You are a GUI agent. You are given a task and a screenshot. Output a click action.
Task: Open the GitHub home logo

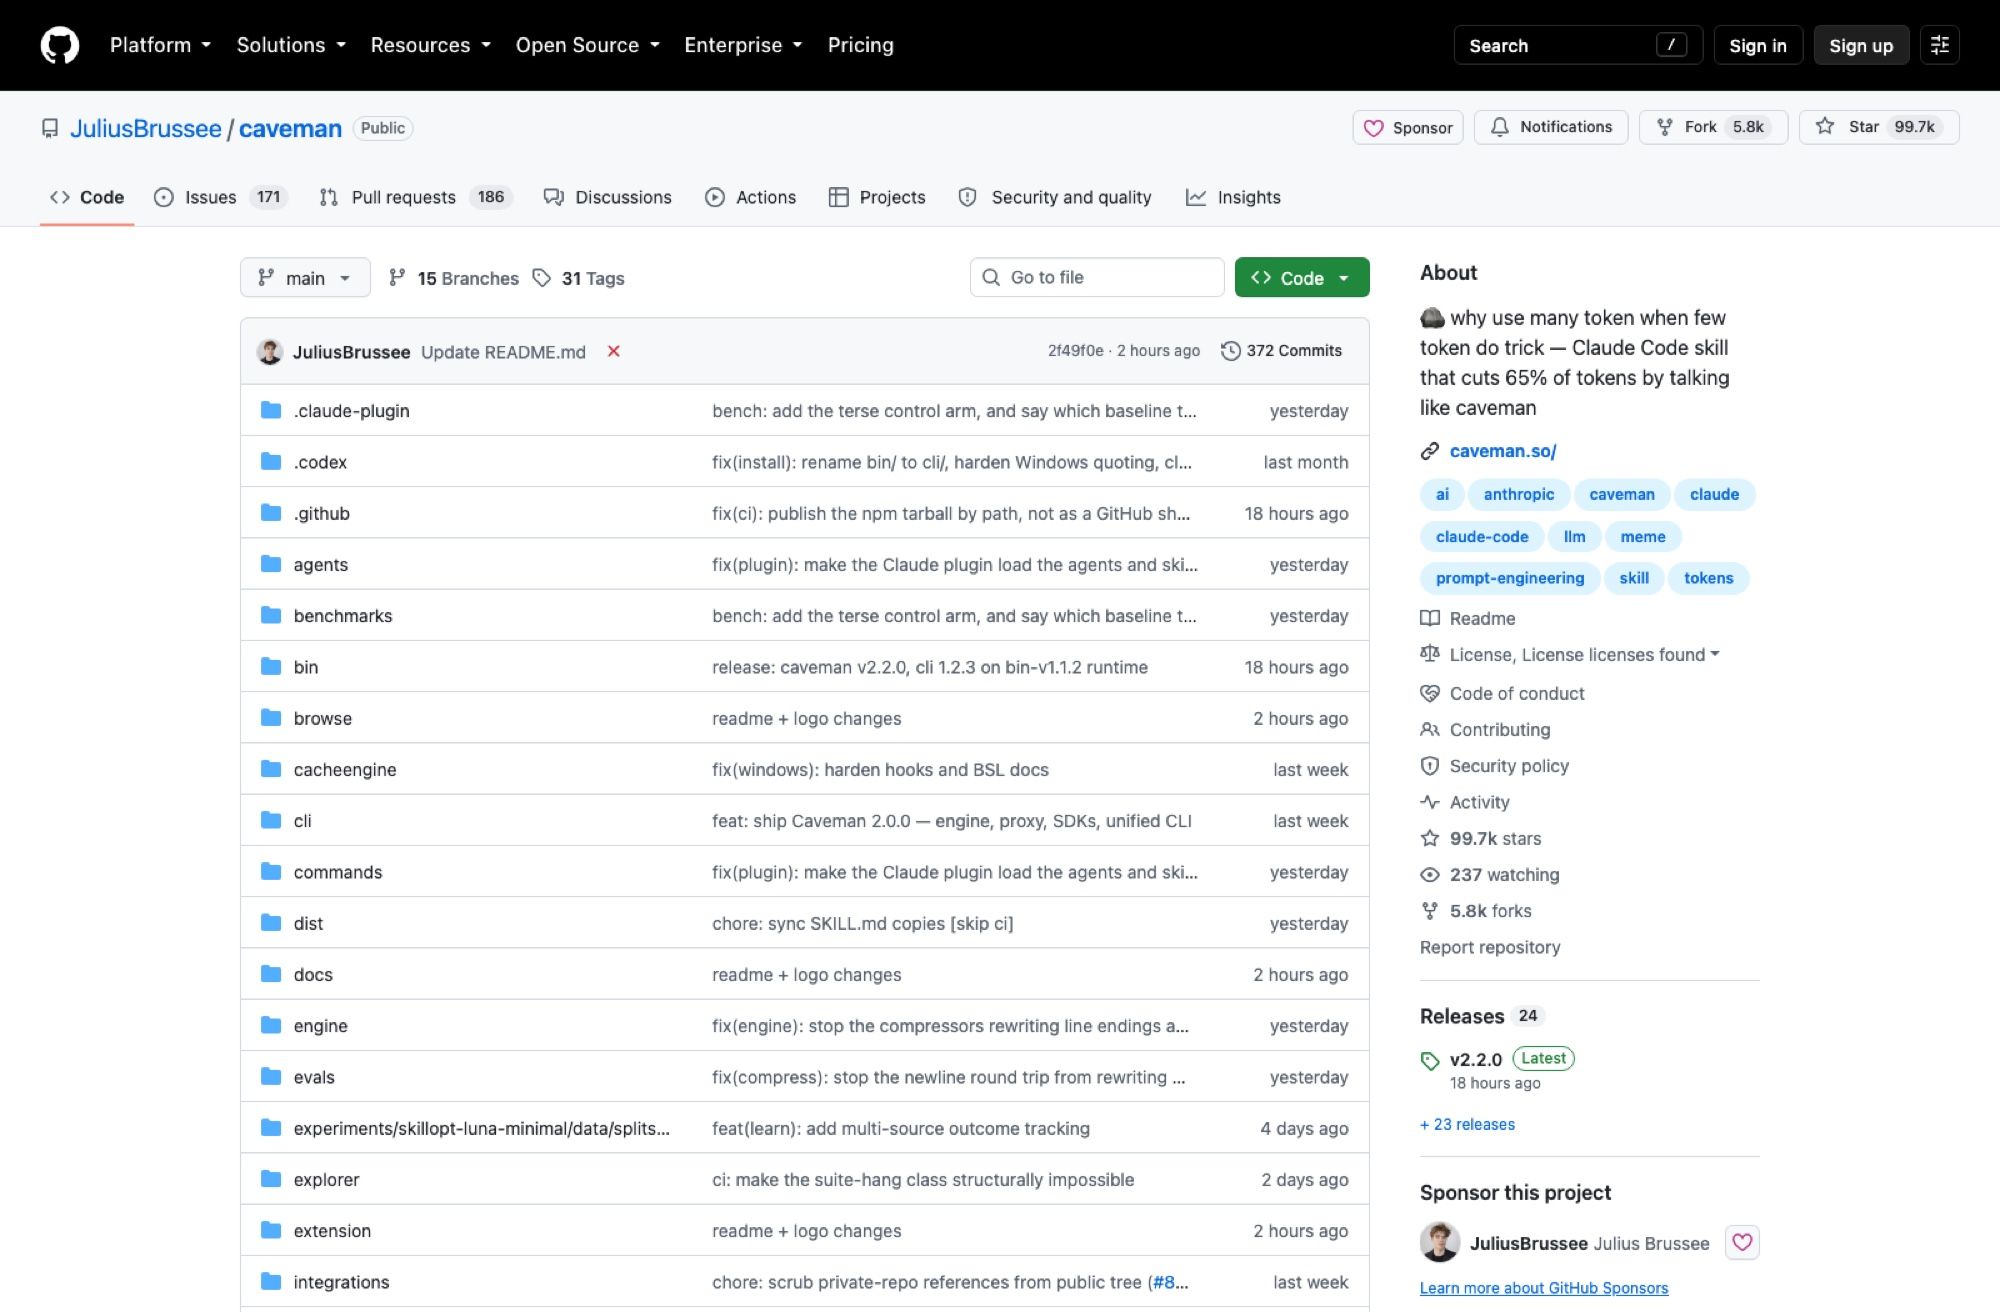(x=60, y=45)
